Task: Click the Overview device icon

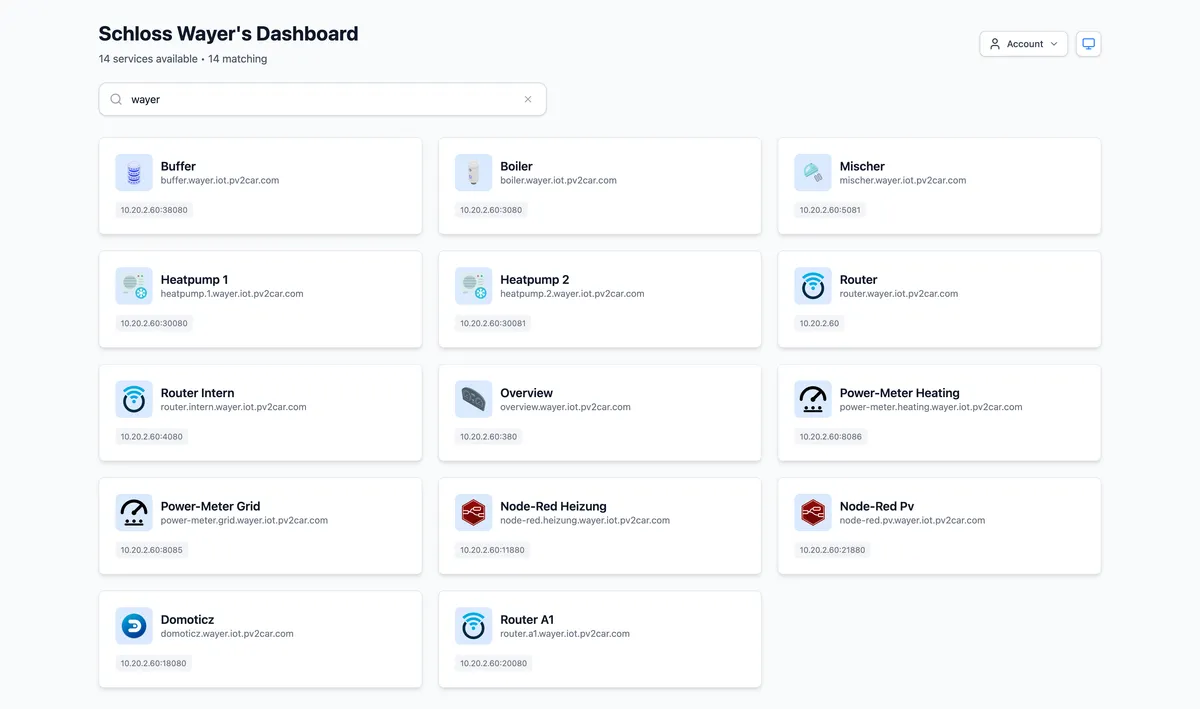Action: pyautogui.click(x=473, y=399)
